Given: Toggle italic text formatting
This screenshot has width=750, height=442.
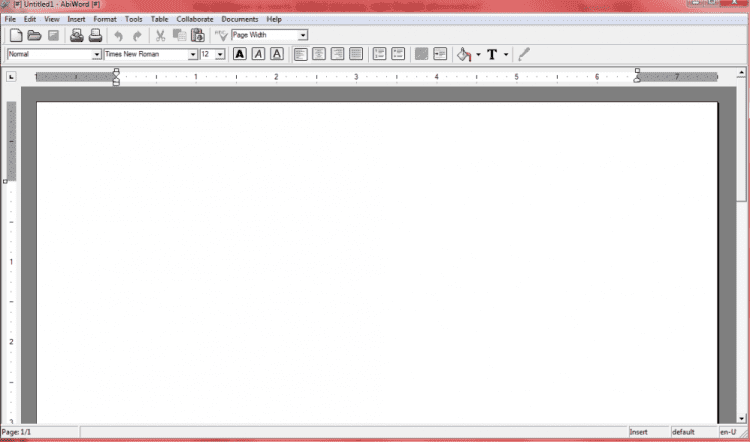Looking at the screenshot, I should click(258, 54).
